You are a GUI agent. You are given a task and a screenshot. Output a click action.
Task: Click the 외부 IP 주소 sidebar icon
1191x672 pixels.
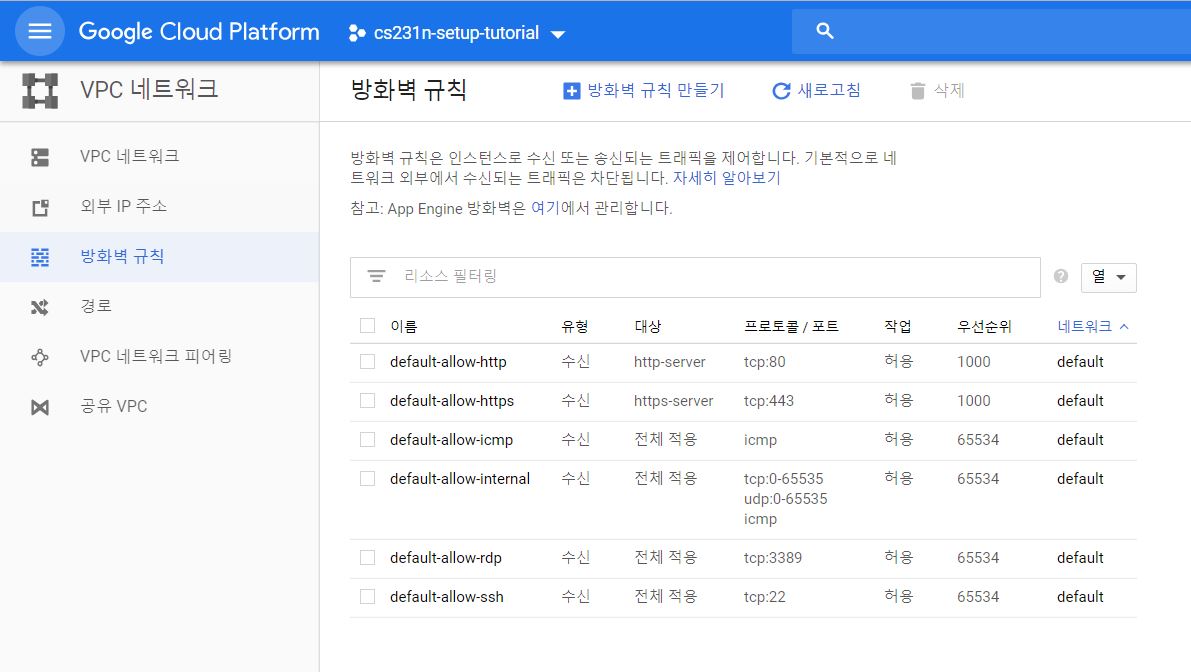[40, 207]
